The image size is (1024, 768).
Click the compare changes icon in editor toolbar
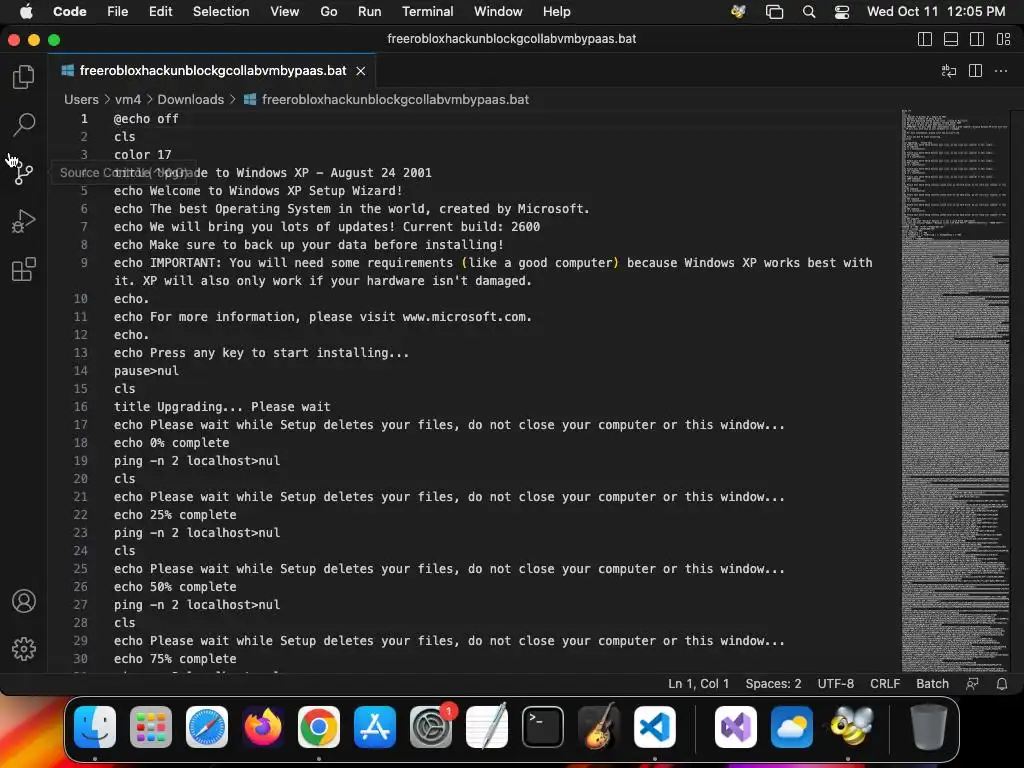point(948,71)
